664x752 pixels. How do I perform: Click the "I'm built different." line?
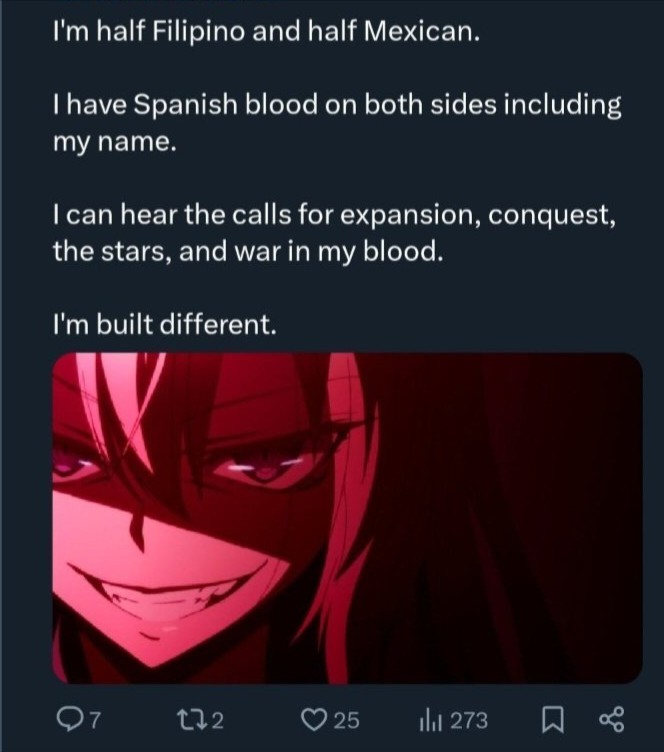(x=164, y=325)
